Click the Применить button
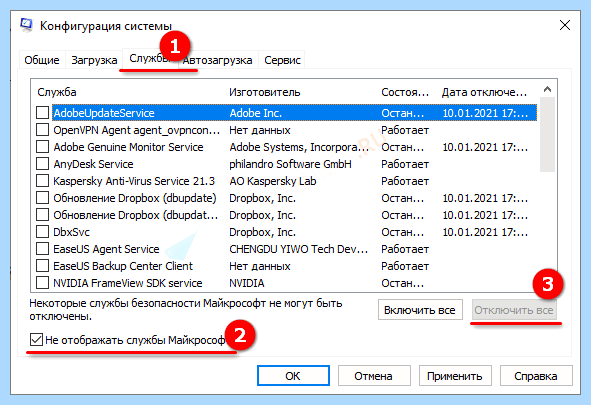 pyautogui.click(x=455, y=376)
